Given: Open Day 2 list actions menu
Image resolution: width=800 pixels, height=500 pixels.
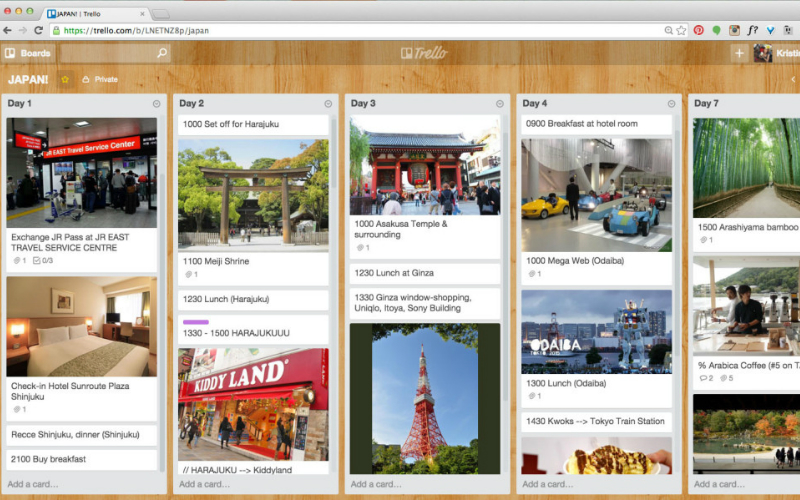Looking at the screenshot, I should point(328,104).
